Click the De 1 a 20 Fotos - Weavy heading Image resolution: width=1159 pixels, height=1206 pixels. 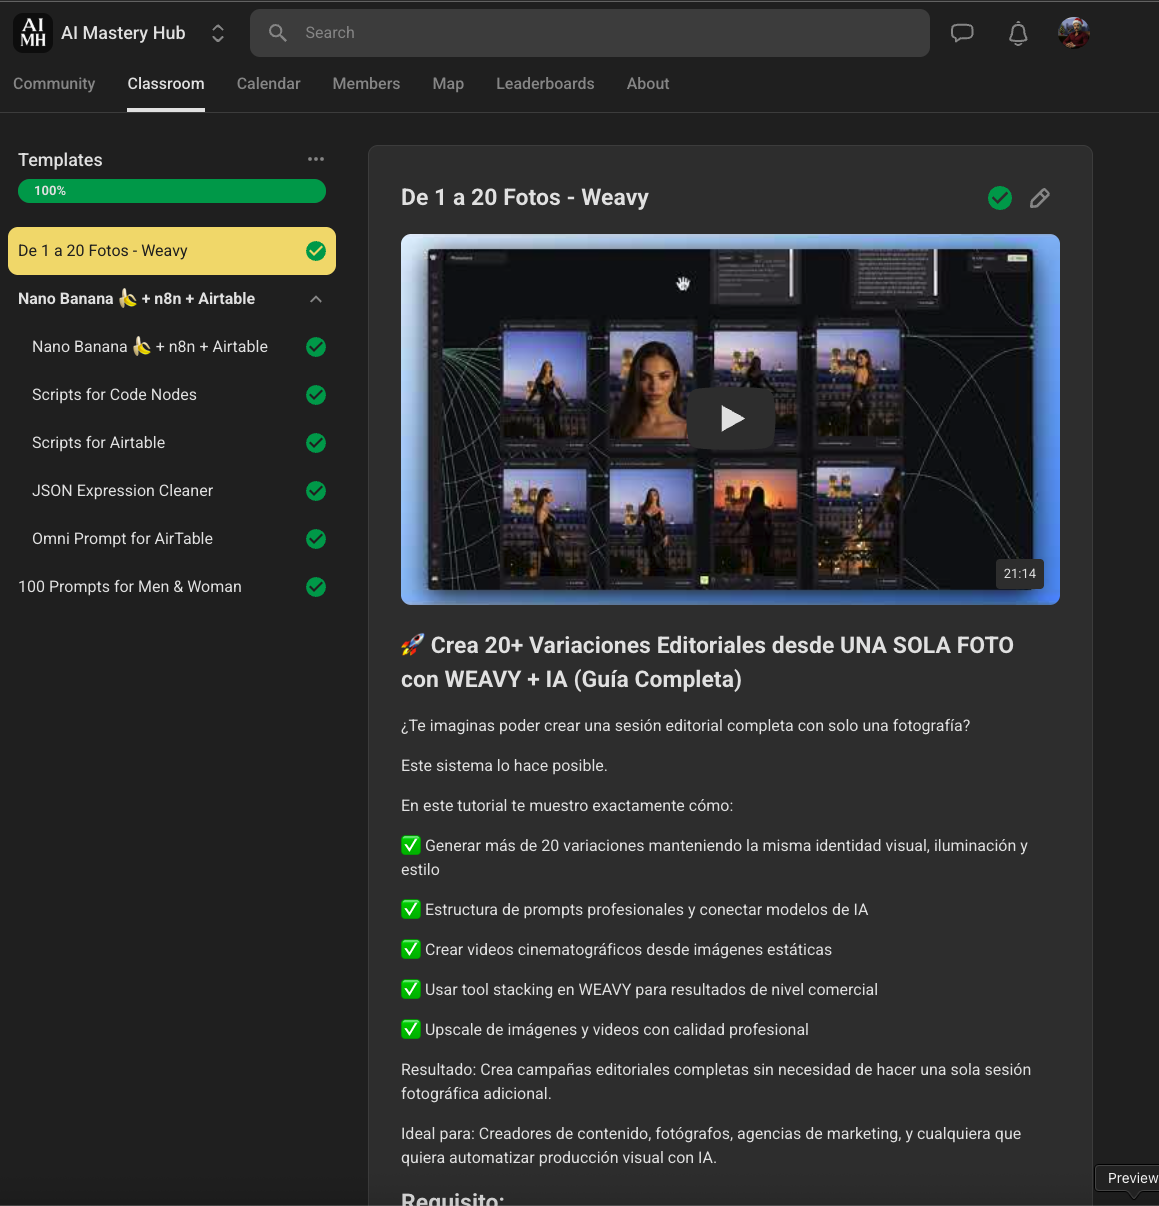525,198
